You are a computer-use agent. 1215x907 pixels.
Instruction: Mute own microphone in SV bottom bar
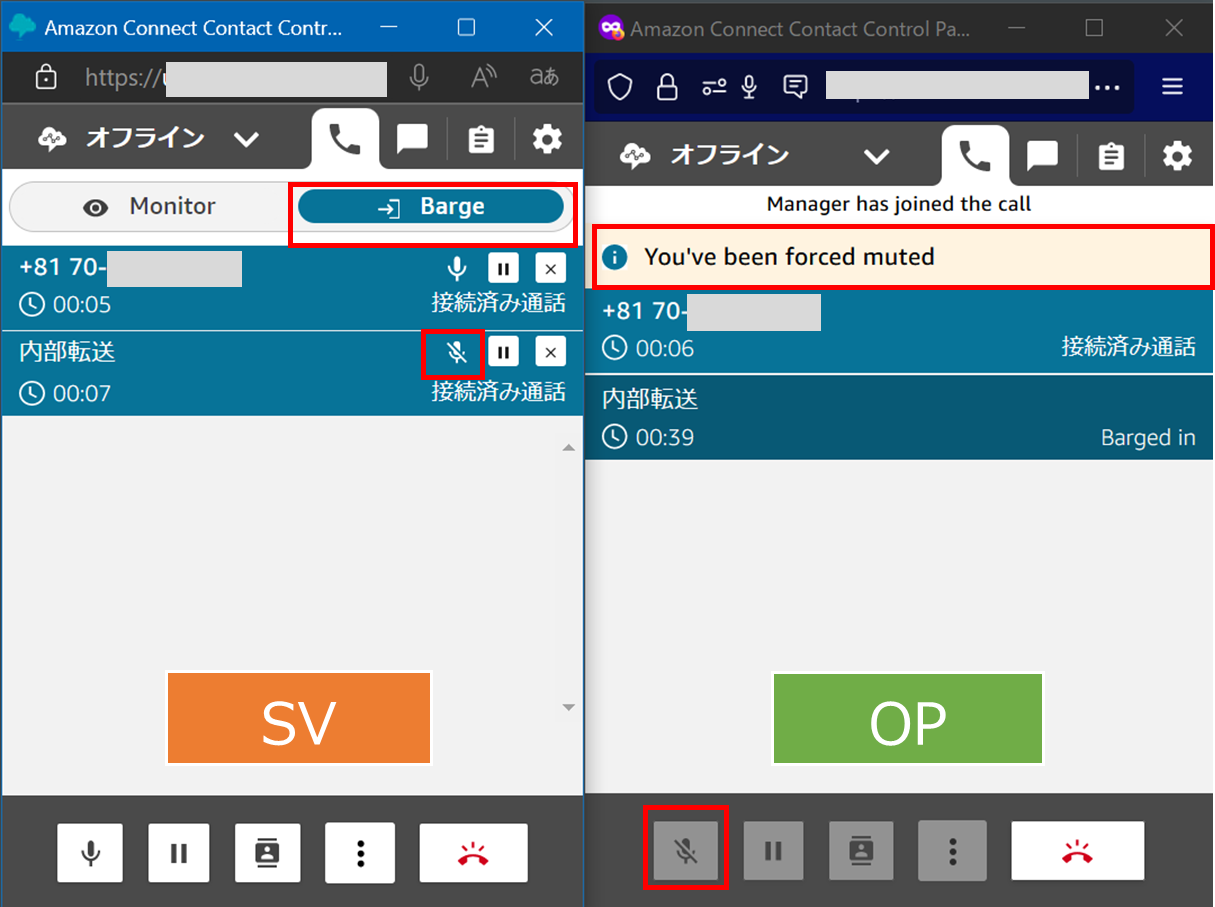point(90,853)
